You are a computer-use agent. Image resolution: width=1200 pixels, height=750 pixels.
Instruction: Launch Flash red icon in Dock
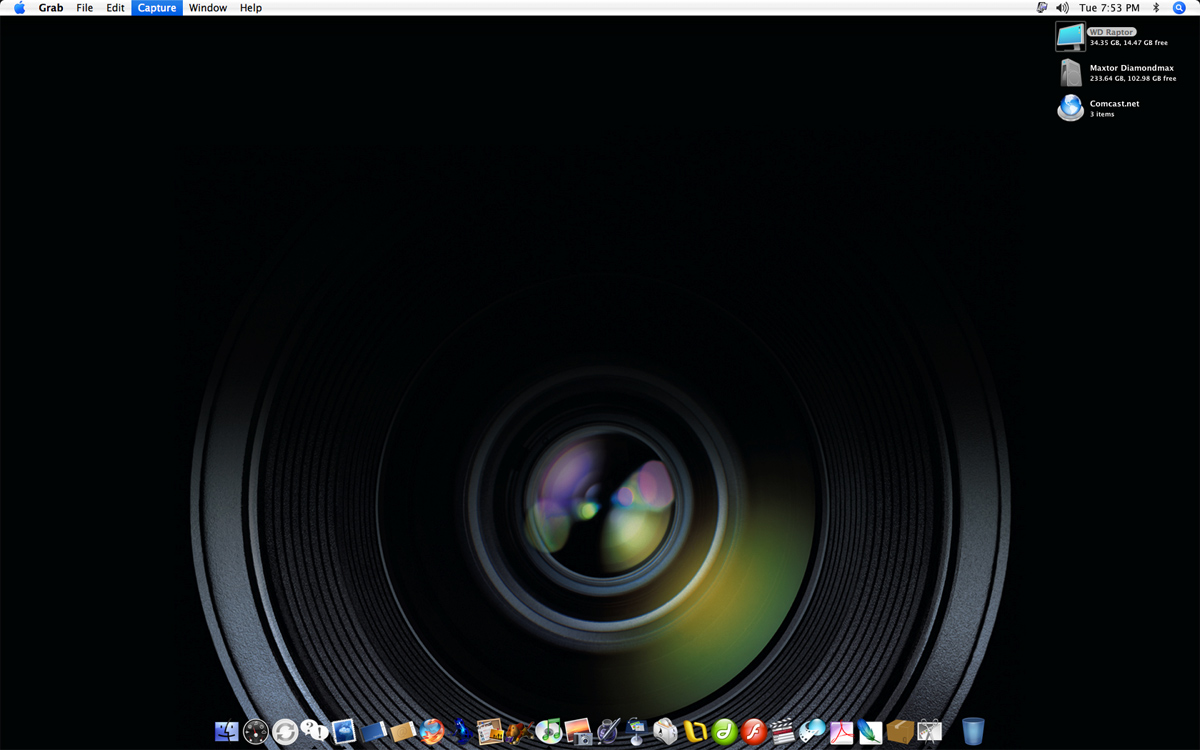point(753,732)
